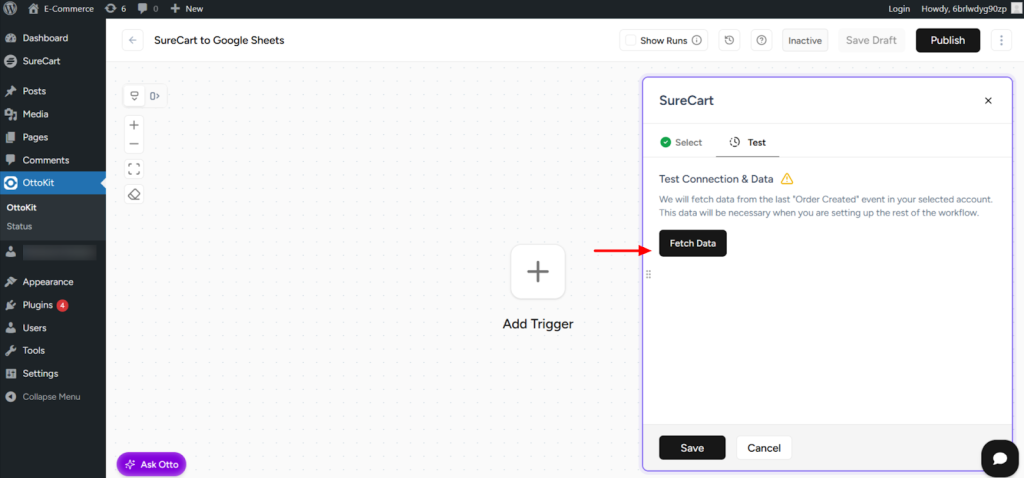Screen dimensions: 1024x478
Task: Open the workflow history icon
Action: tap(730, 41)
